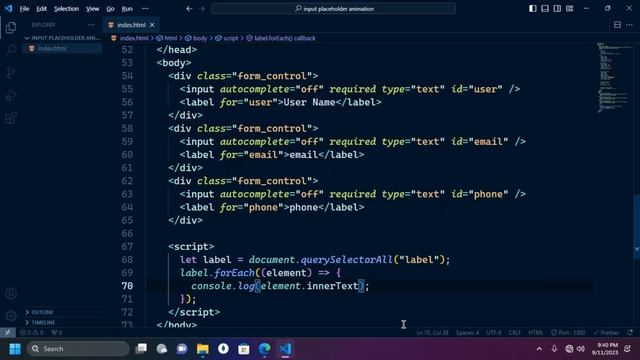Image resolution: width=640 pixels, height=360 pixels.
Task: Click querySelectorAll on line 68
Action: coord(347,260)
